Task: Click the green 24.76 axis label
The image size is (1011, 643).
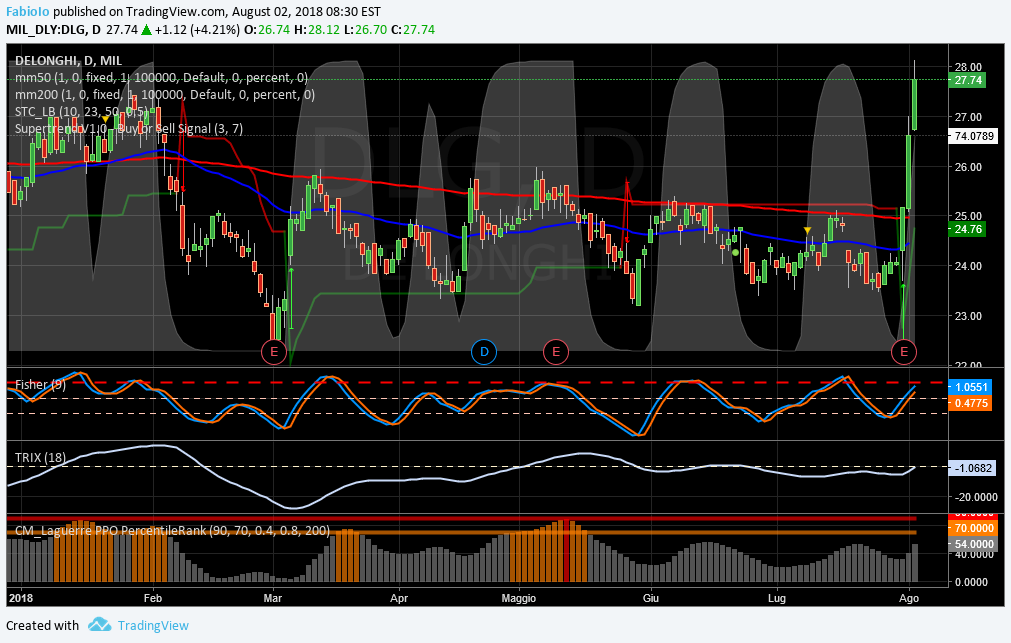Action: coord(968,229)
